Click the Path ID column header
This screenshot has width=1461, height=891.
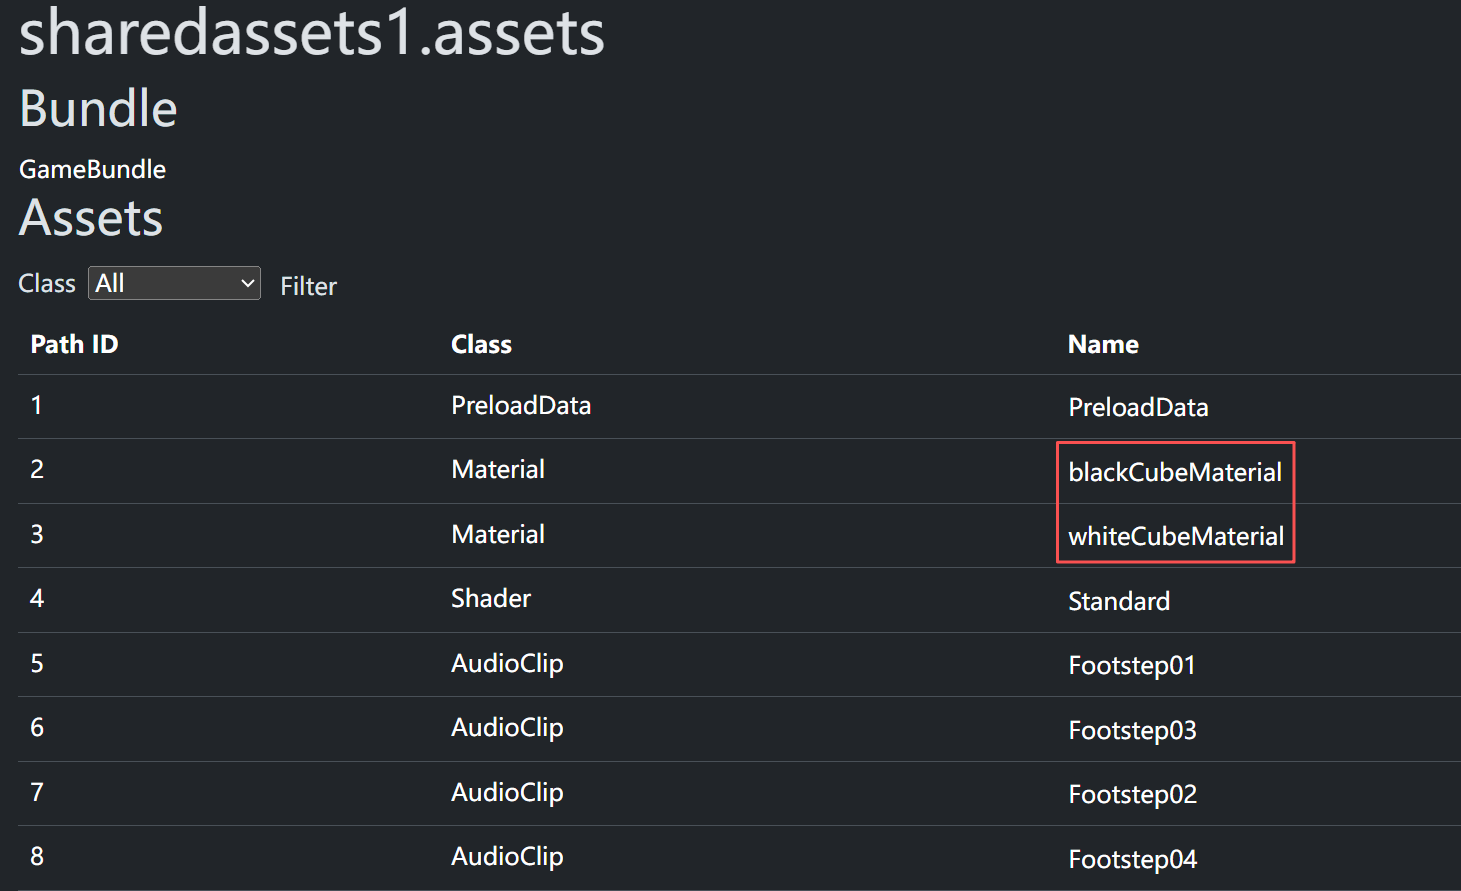pos(74,345)
